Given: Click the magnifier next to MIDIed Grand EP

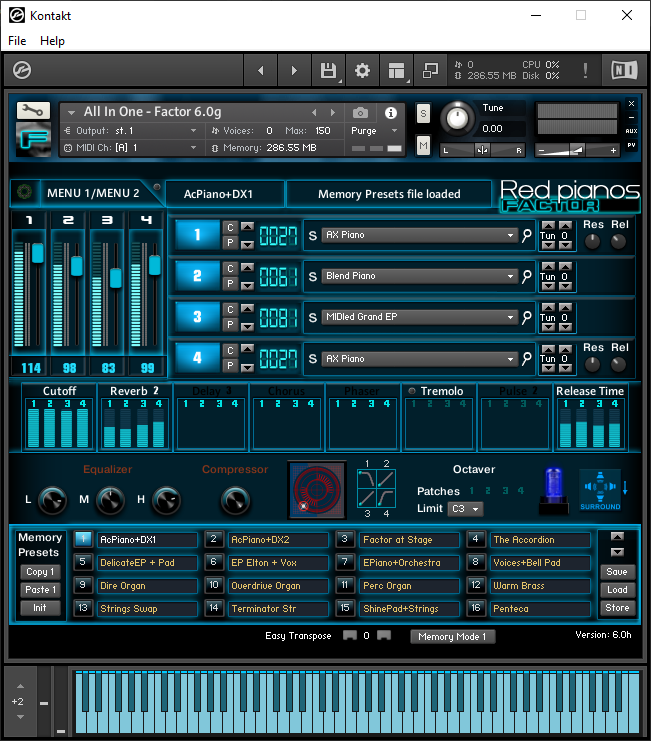Looking at the screenshot, I should pyautogui.click(x=527, y=317).
